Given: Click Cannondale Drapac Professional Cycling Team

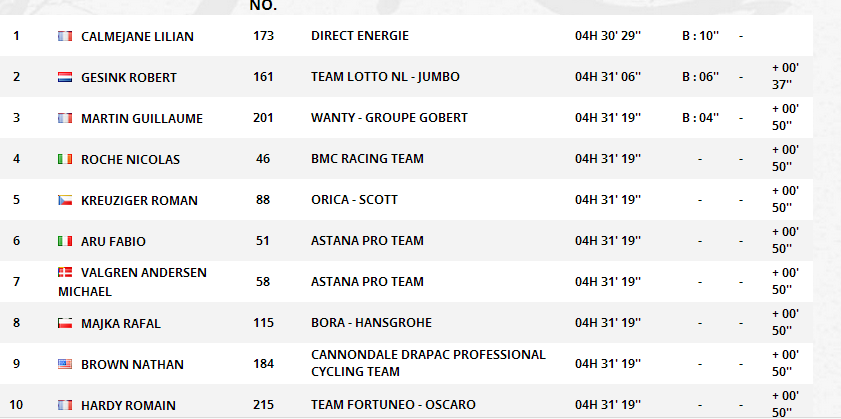Looking at the screenshot, I should pos(428,363).
